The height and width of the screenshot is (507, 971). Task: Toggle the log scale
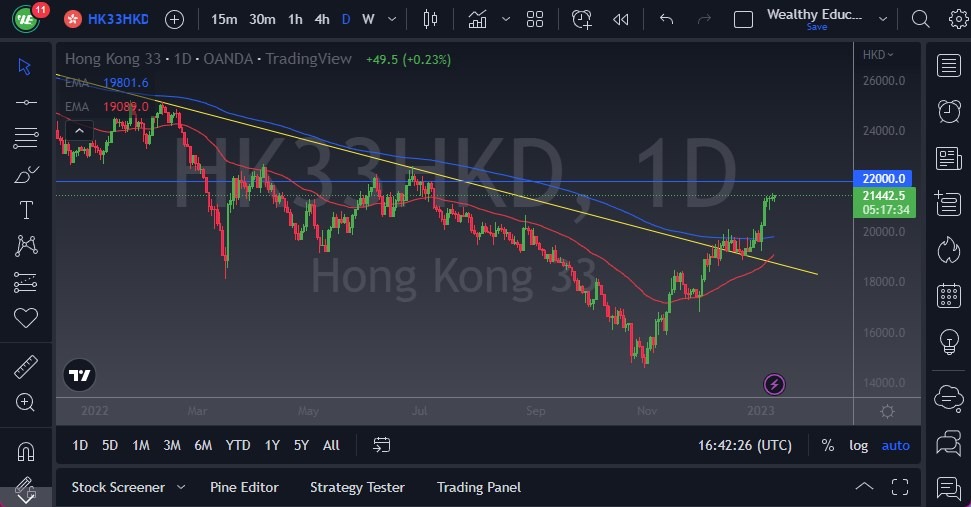859,445
